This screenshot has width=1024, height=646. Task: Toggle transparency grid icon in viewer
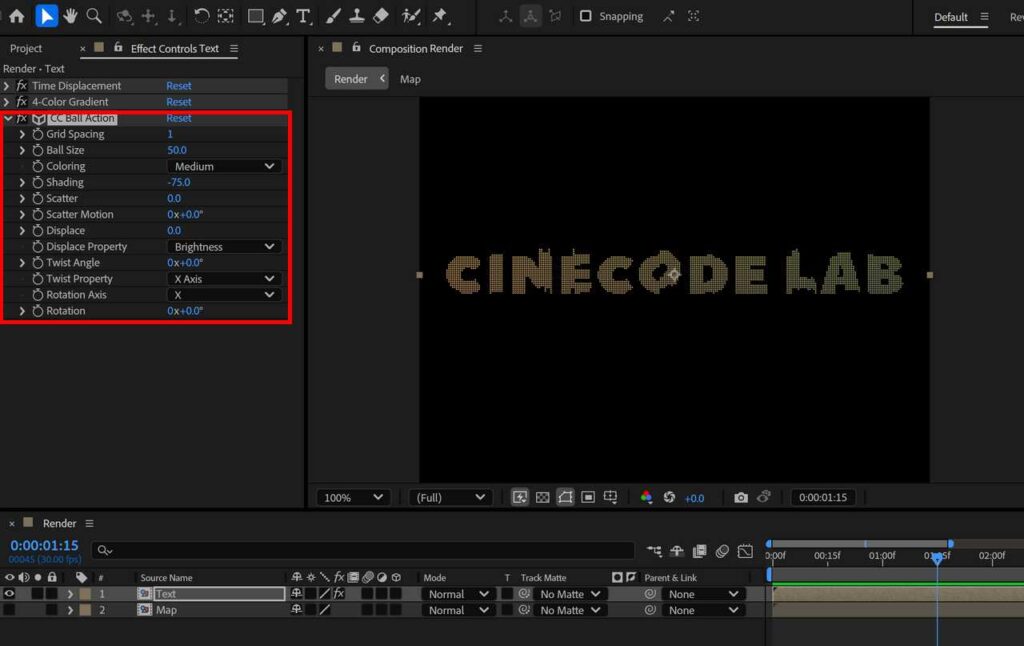click(x=542, y=498)
